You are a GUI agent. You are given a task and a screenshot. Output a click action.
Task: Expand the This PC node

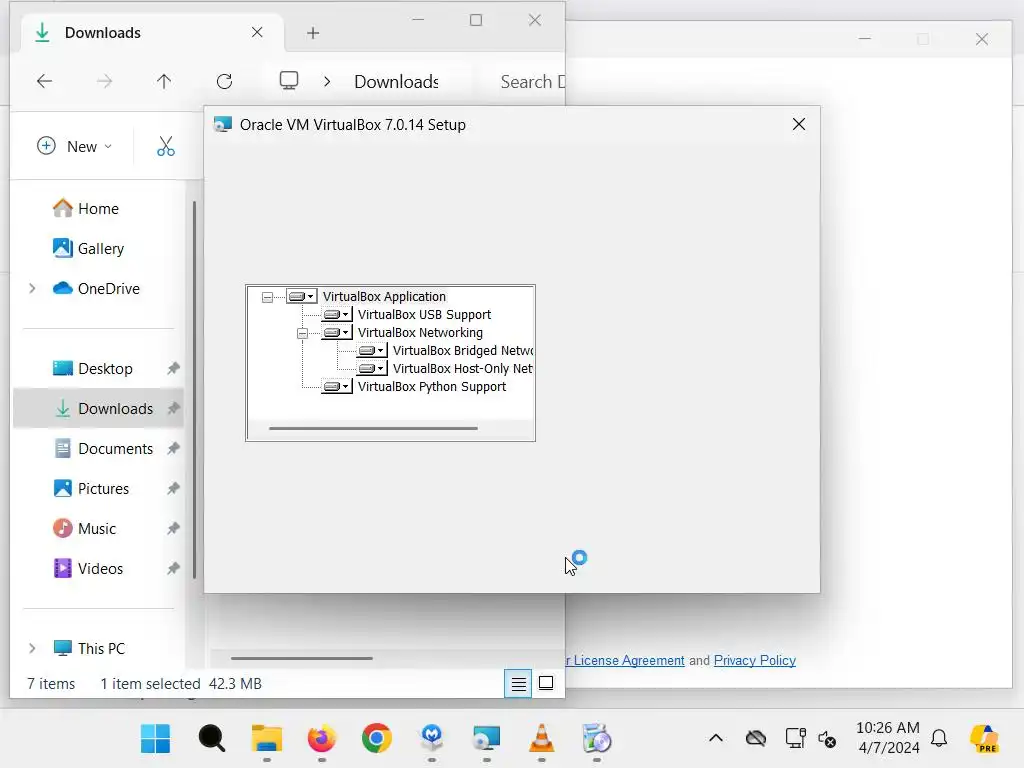[32, 648]
